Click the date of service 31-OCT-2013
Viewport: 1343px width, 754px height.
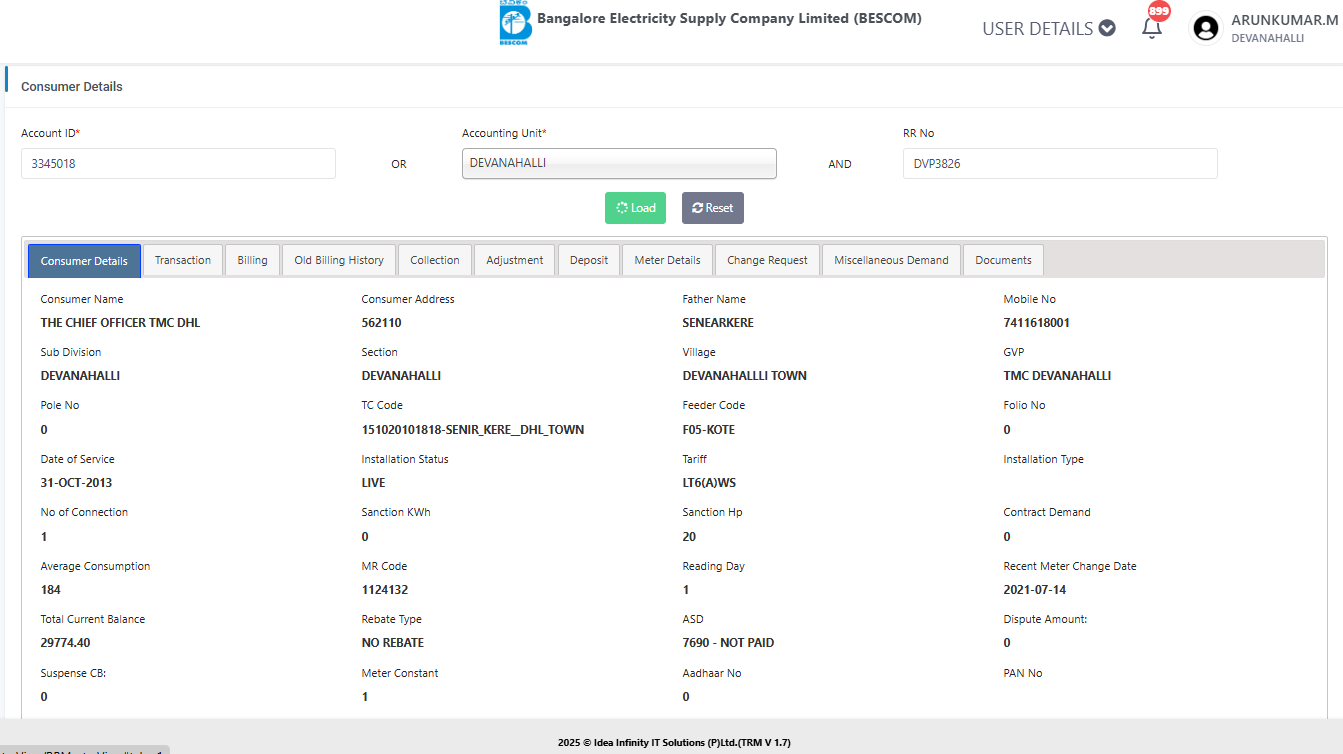pos(77,483)
